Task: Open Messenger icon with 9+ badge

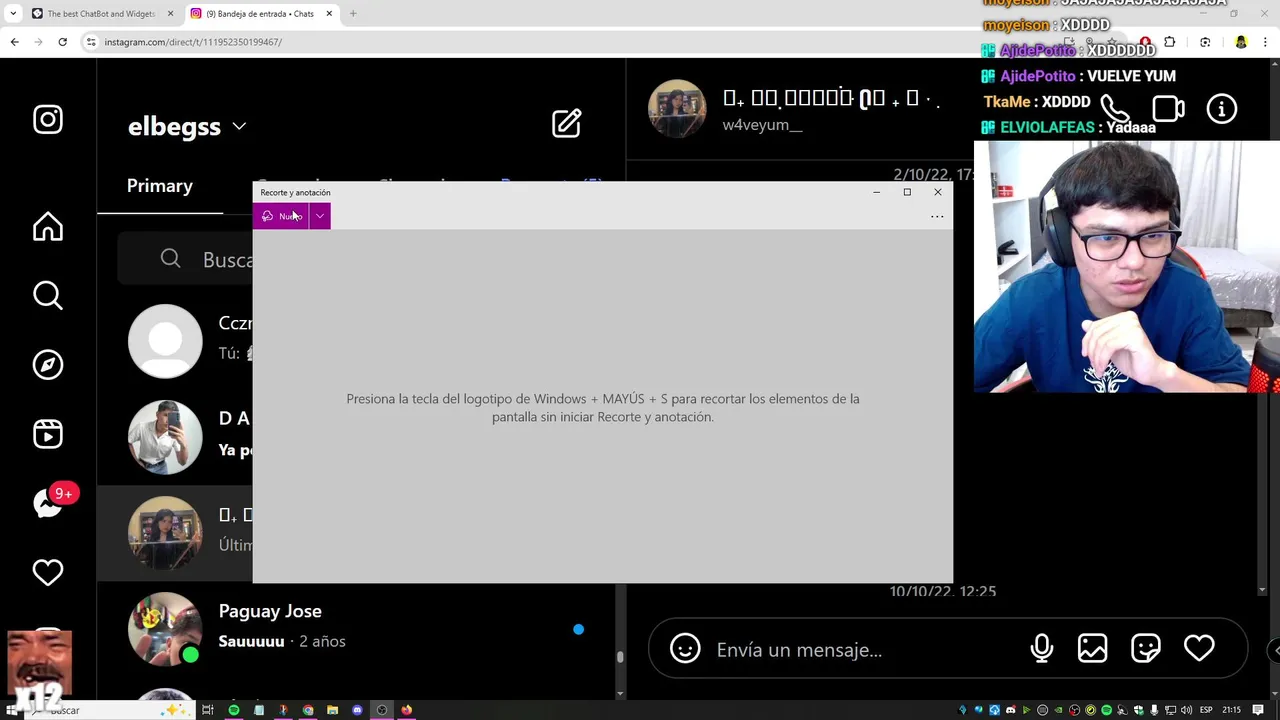Action: (x=50, y=502)
